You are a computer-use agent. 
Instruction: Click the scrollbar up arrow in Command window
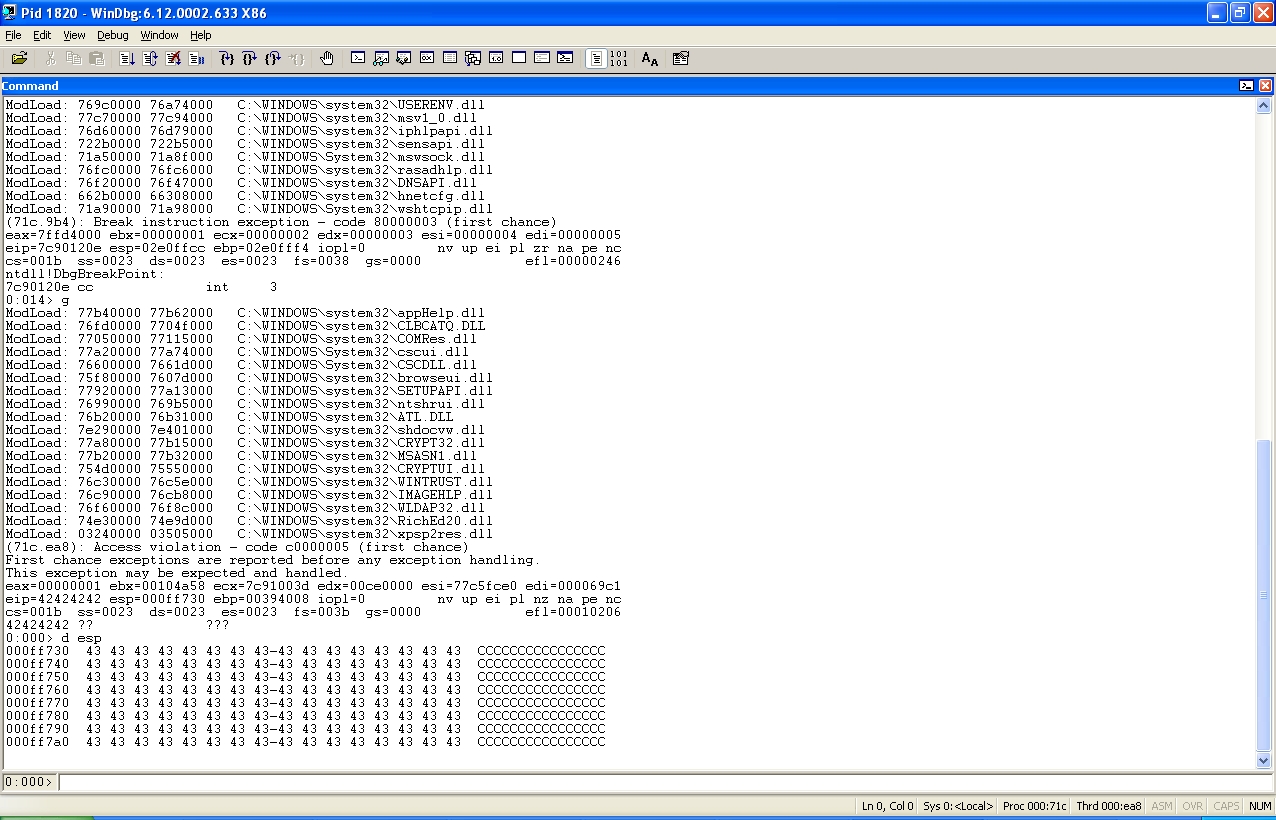(1264, 105)
